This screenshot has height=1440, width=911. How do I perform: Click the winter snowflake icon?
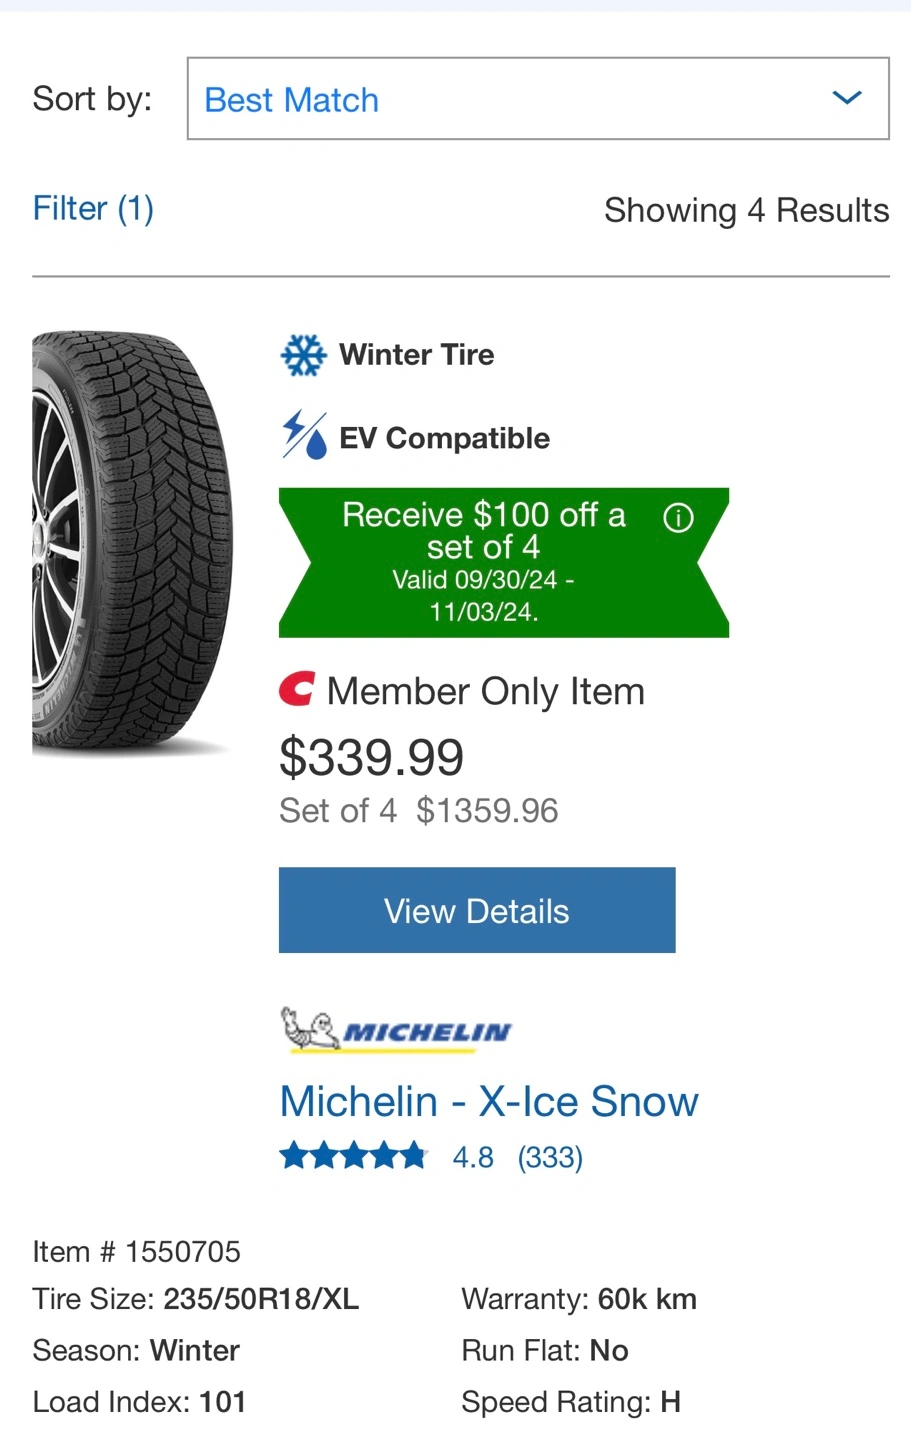point(303,355)
